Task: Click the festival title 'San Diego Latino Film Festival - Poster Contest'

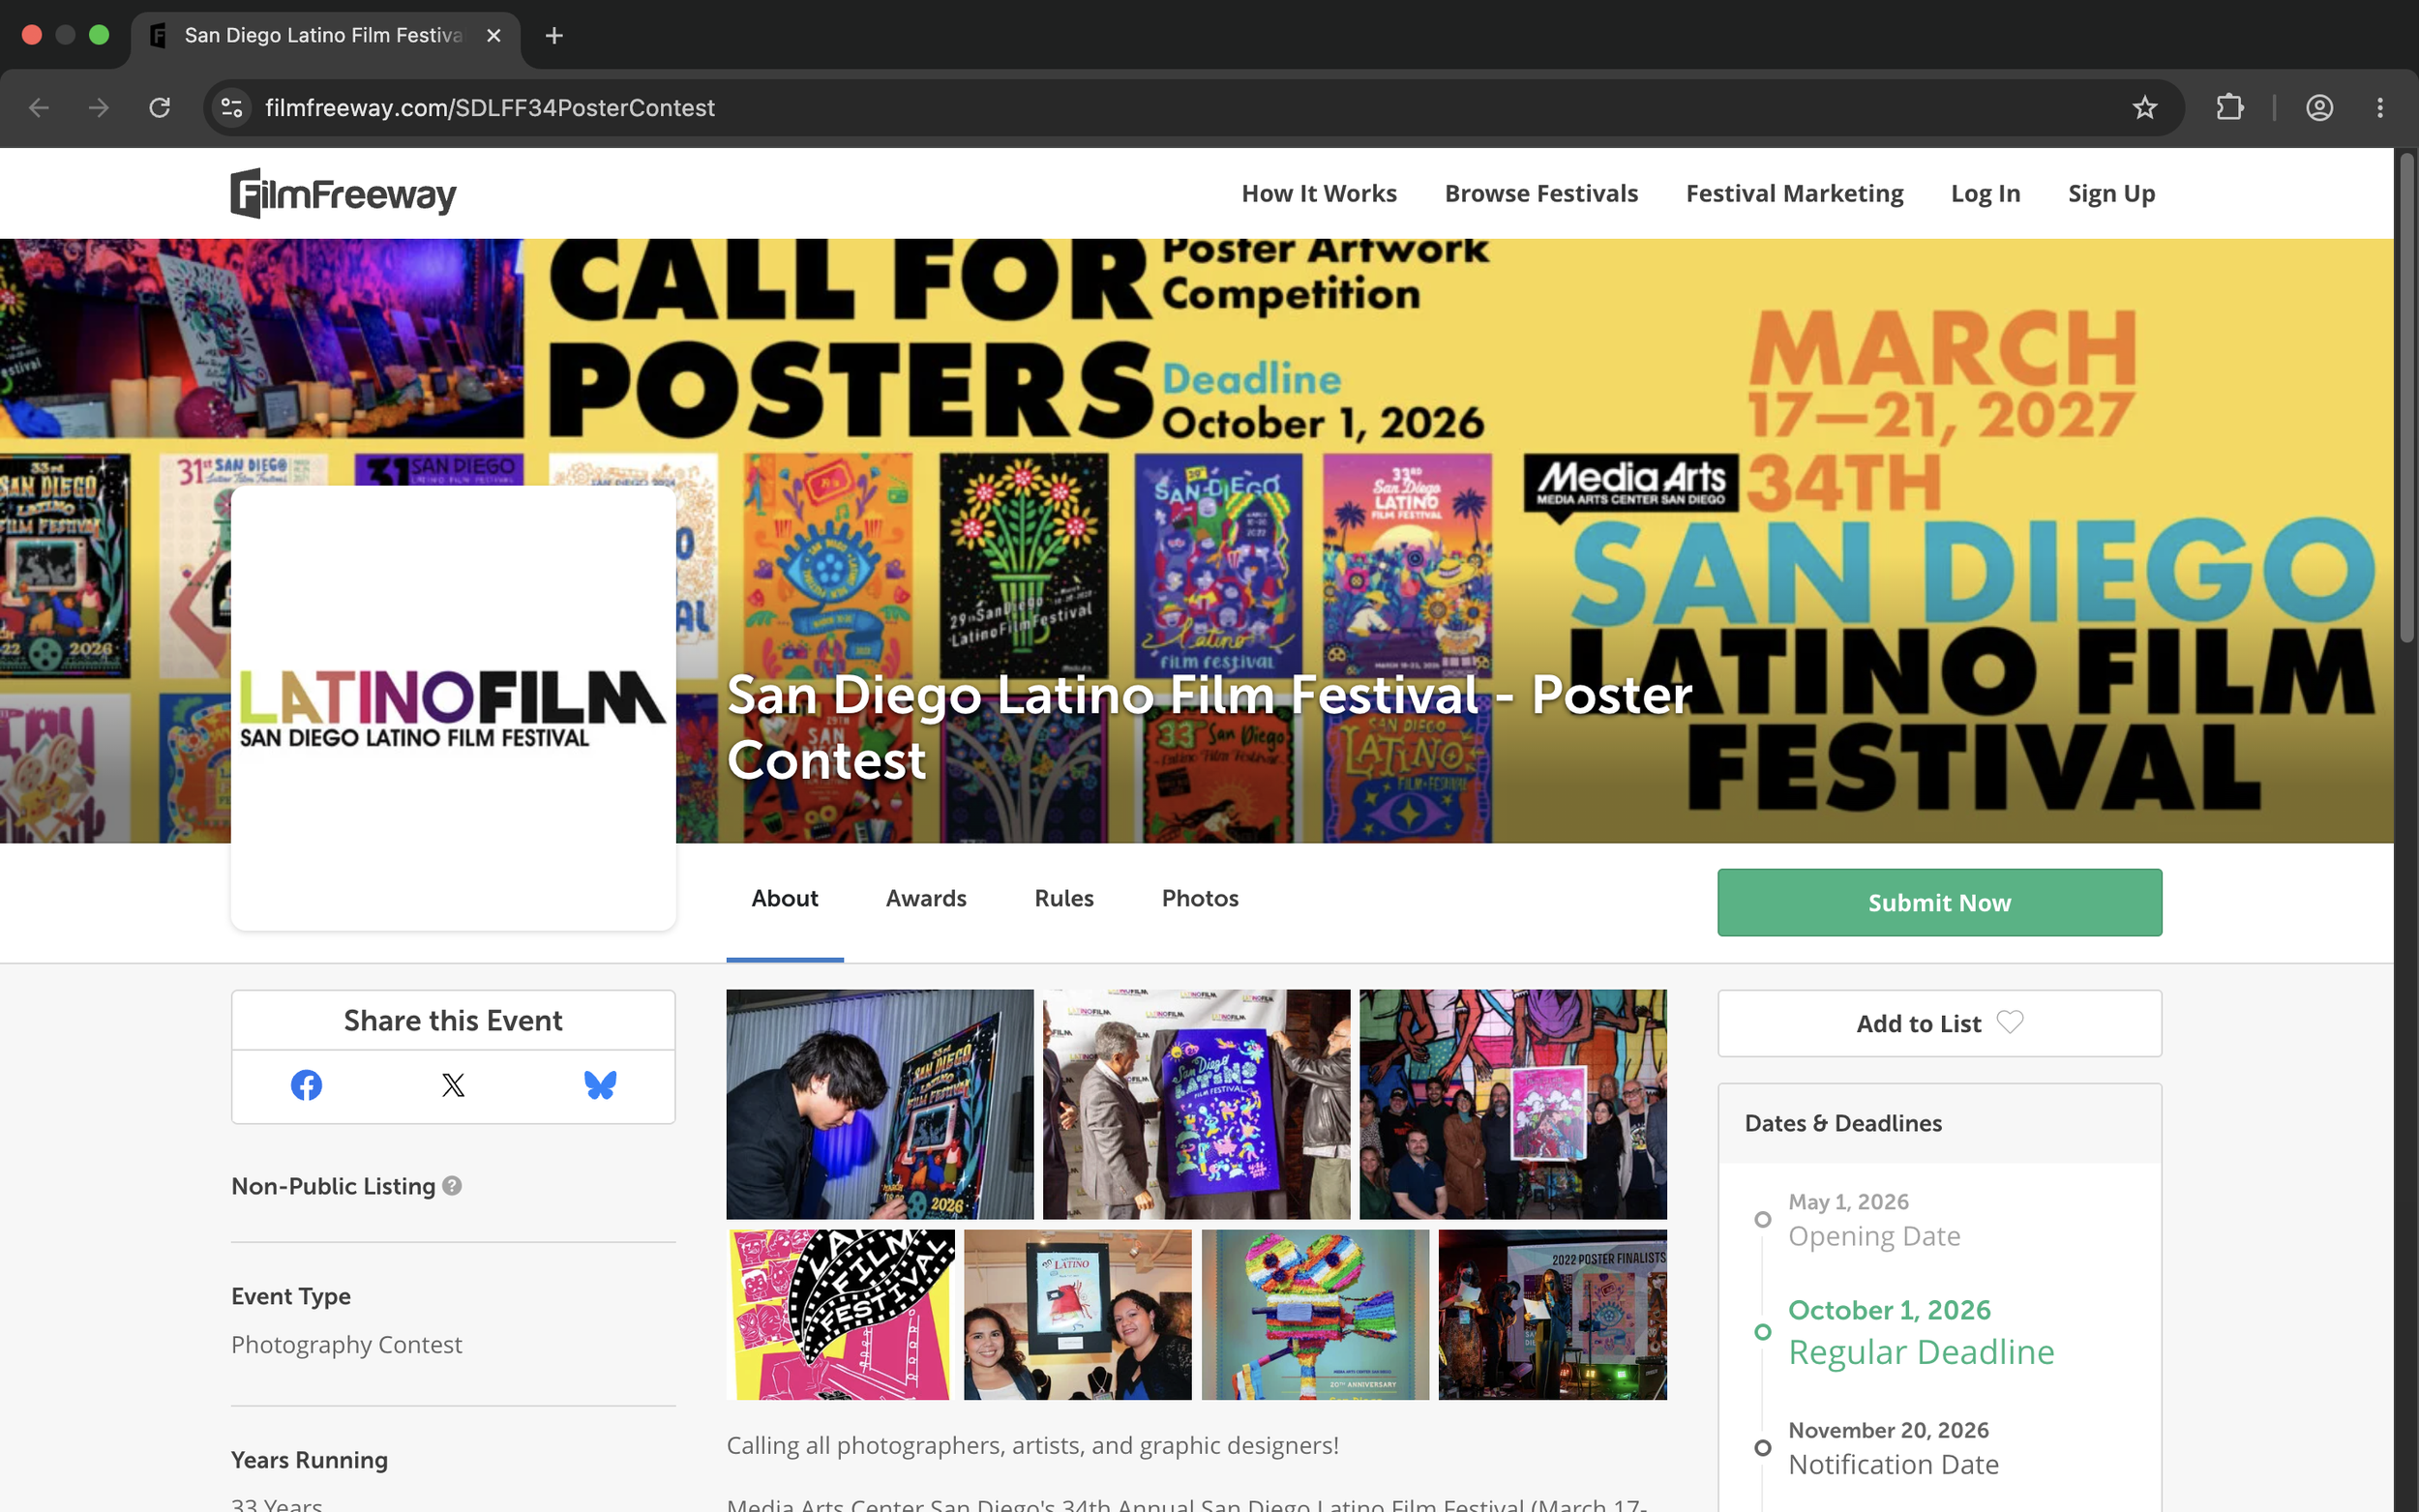Action: (1209, 727)
